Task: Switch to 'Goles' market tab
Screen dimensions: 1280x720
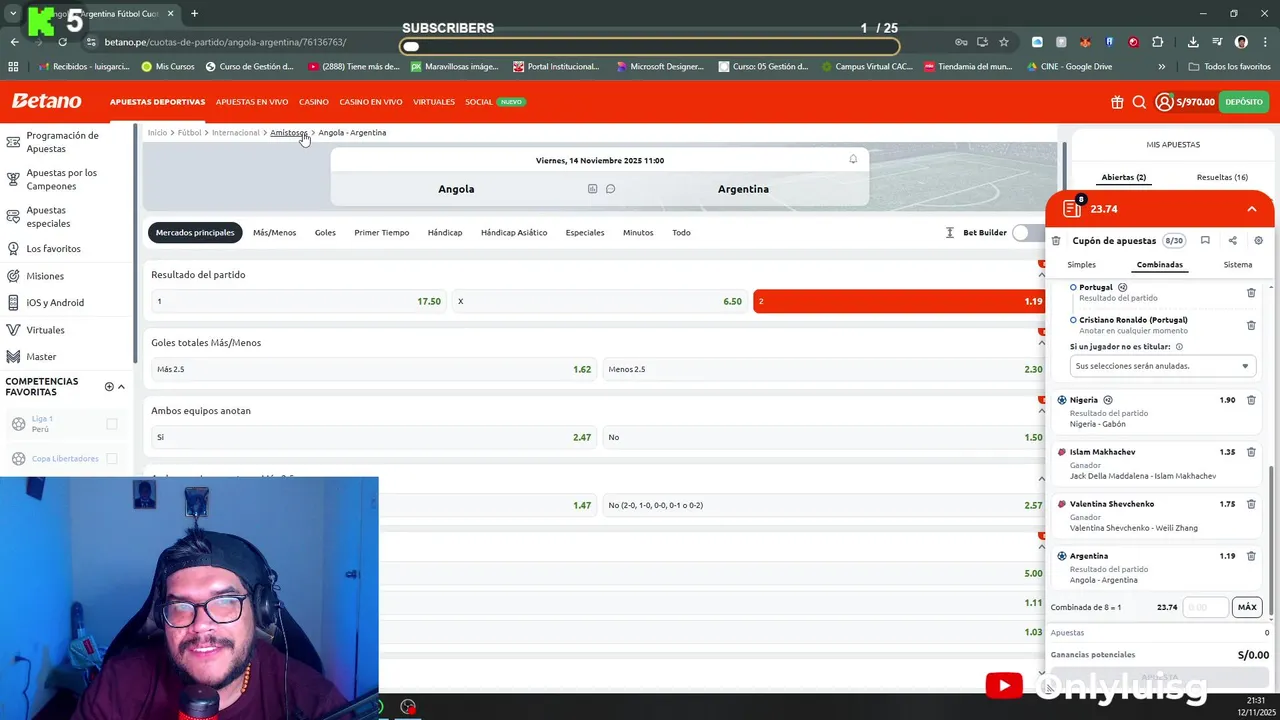Action: coord(325,233)
